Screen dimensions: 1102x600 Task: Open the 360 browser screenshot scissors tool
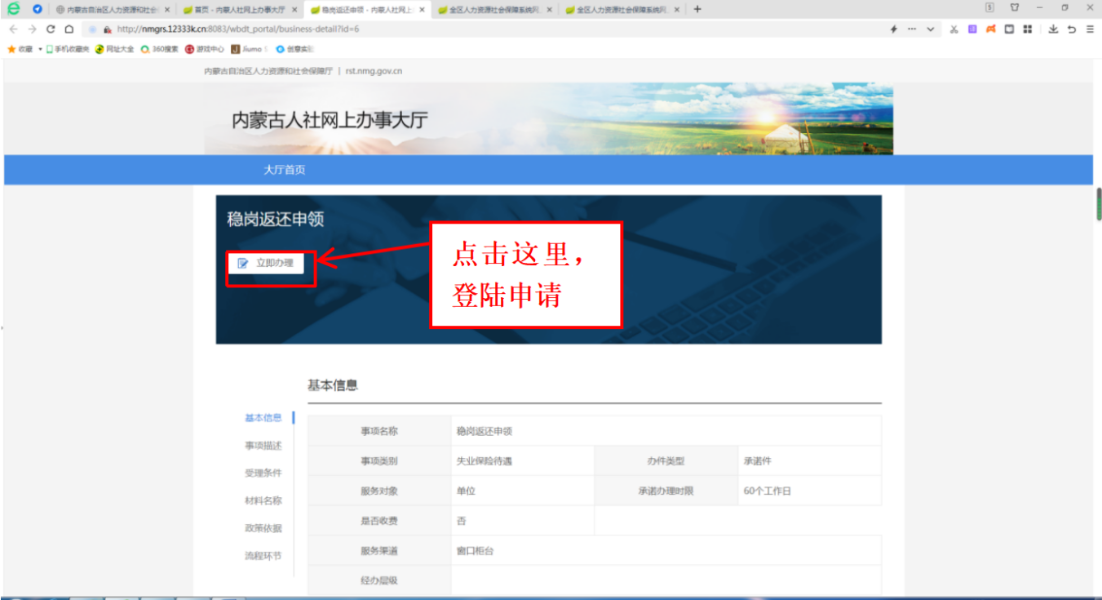tap(953, 29)
